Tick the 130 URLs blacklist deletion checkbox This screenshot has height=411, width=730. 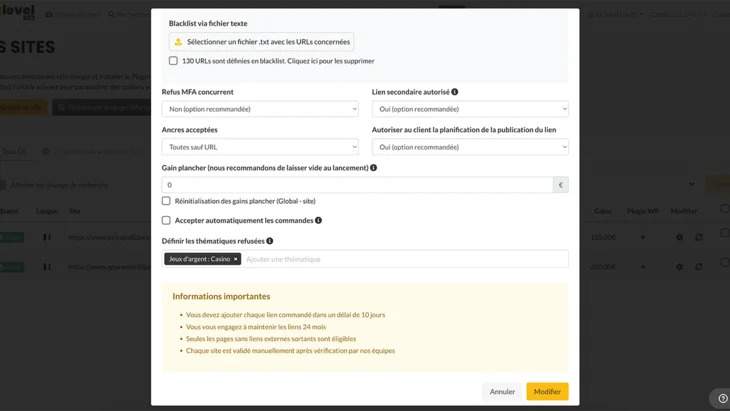(x=173, y=61)
